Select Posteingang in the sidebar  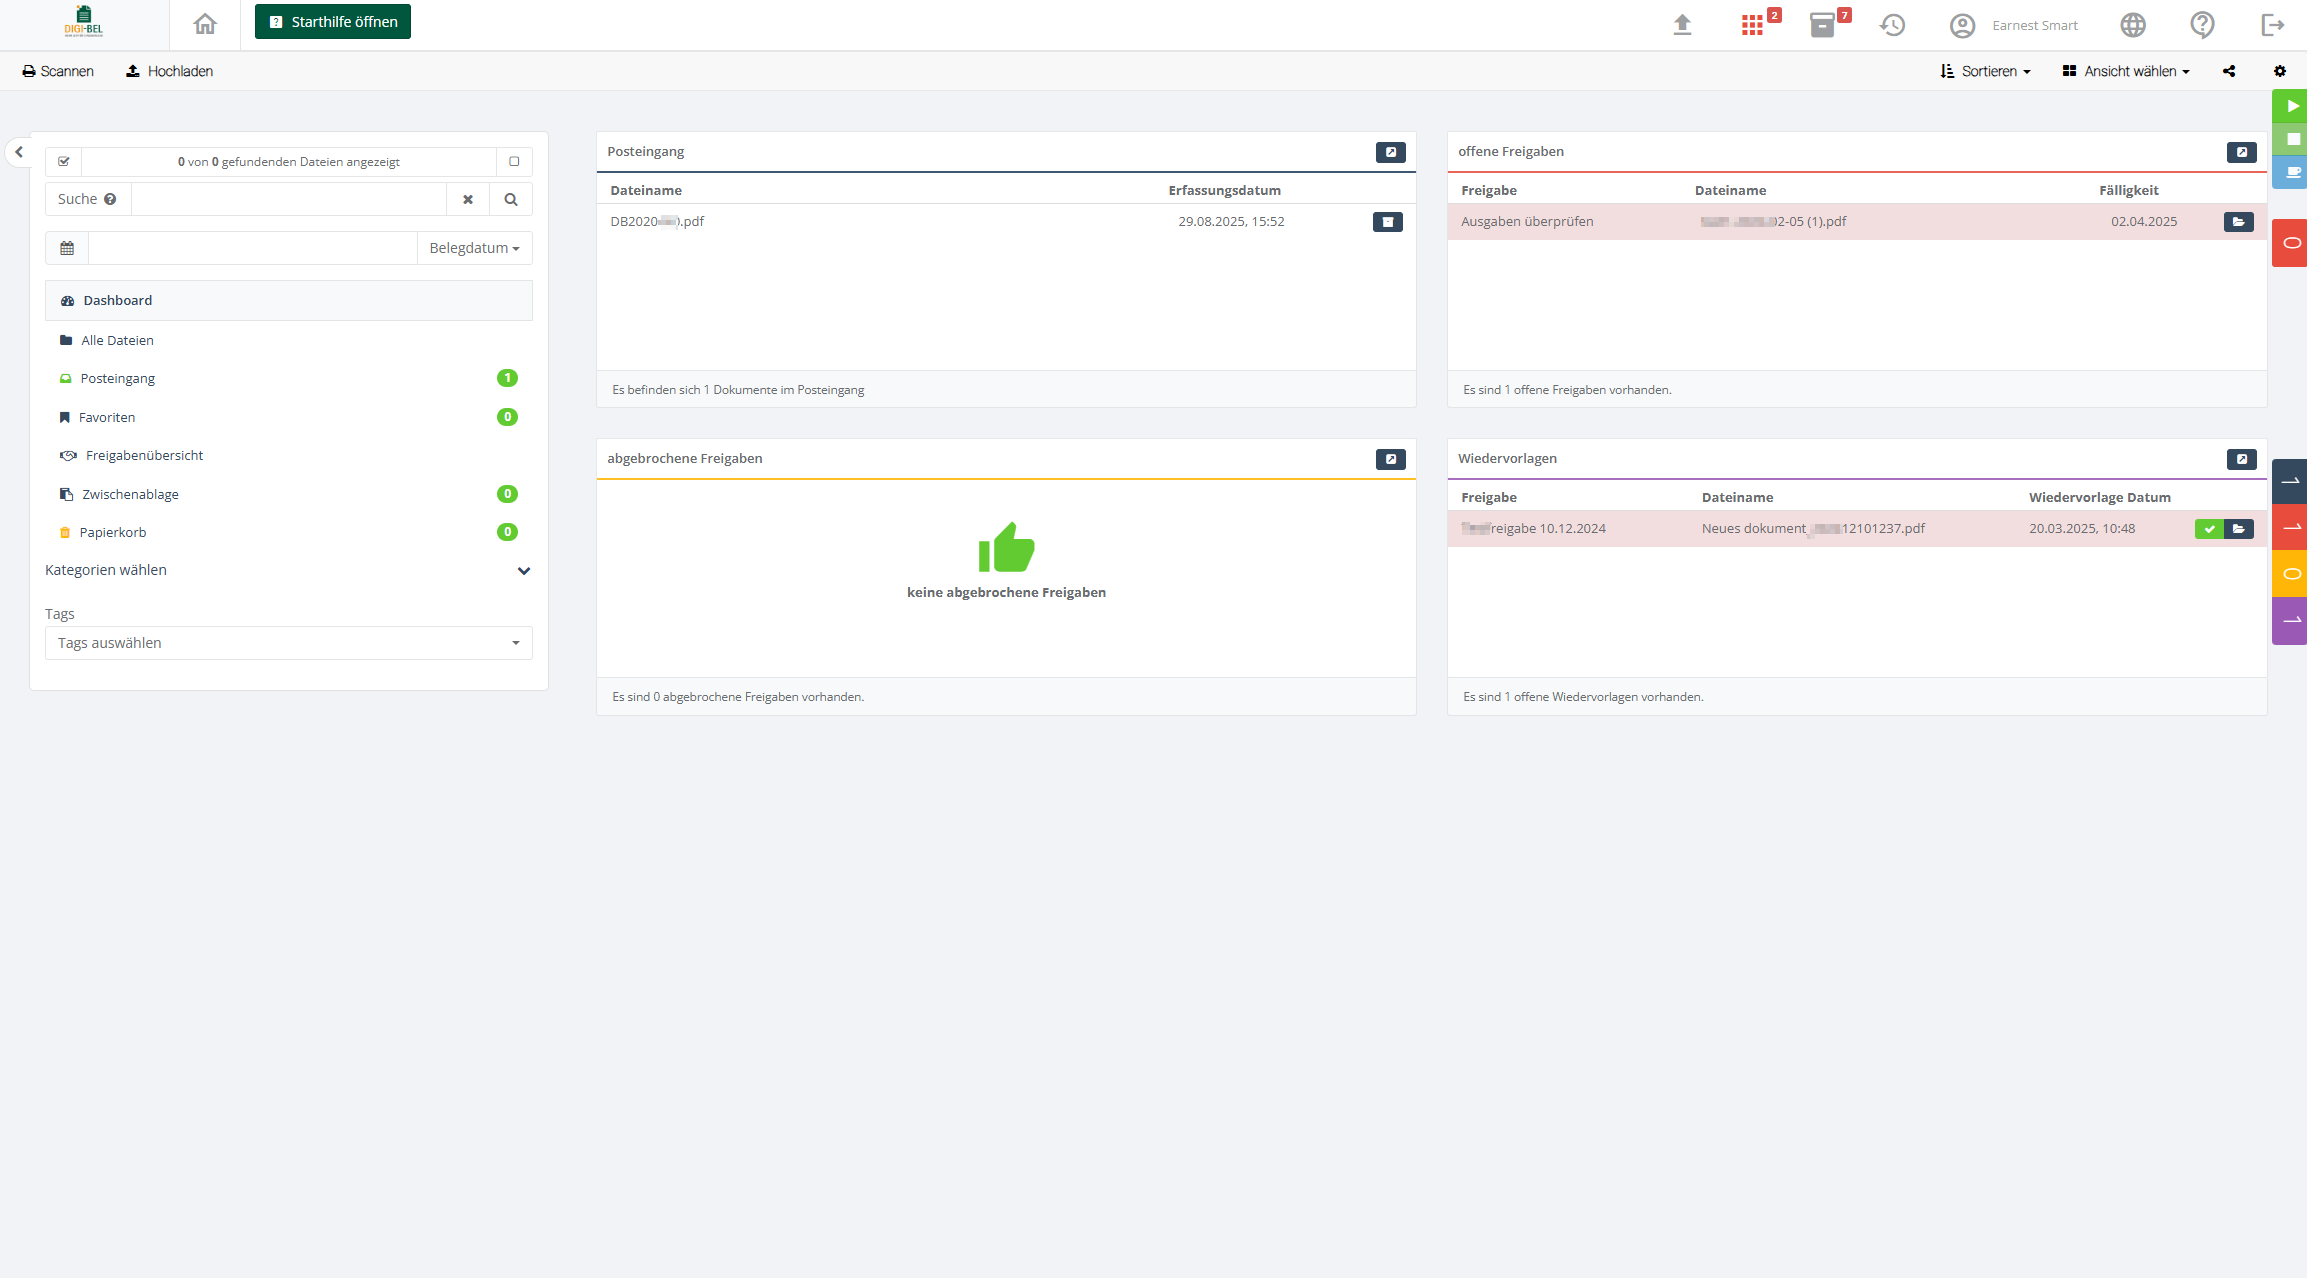point(118,378)
